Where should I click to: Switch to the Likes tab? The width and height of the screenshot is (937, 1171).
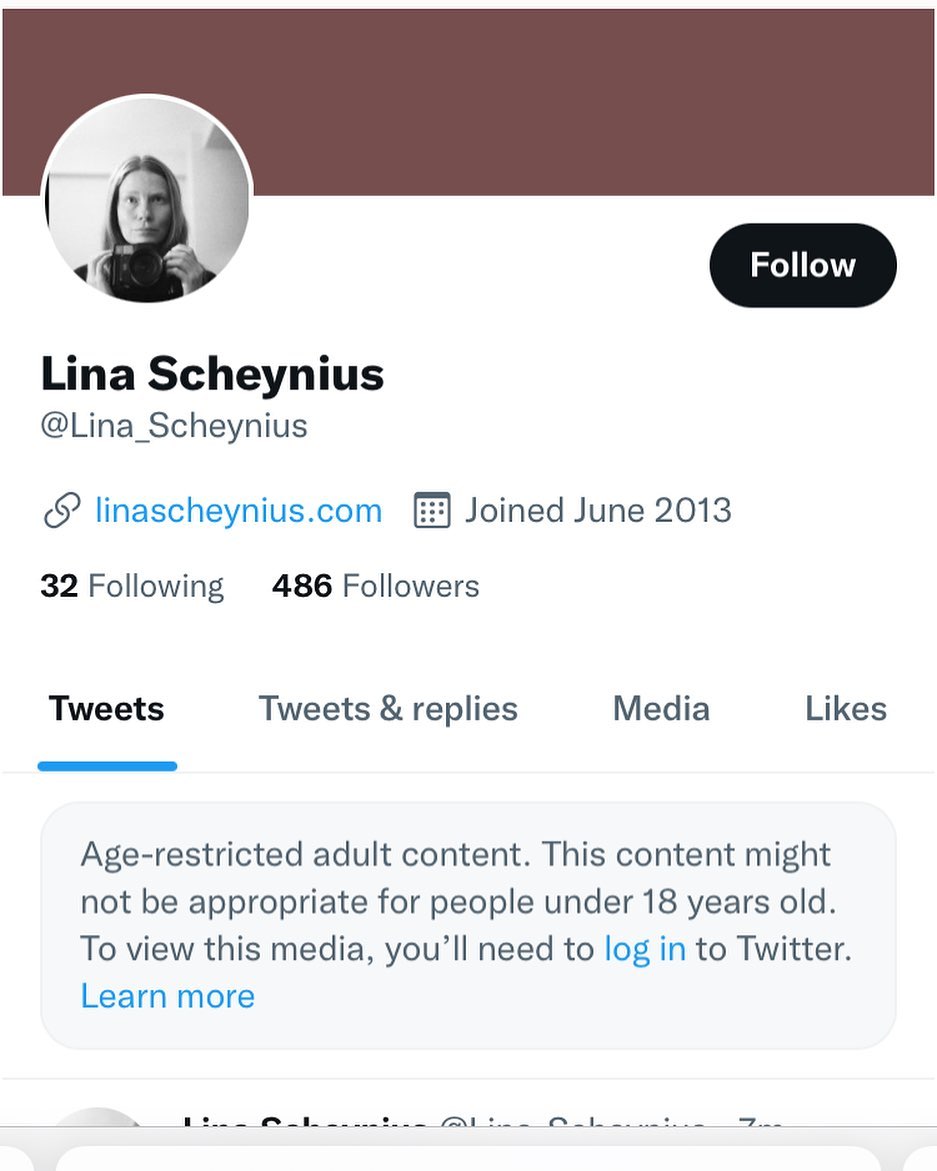point(845,709)
